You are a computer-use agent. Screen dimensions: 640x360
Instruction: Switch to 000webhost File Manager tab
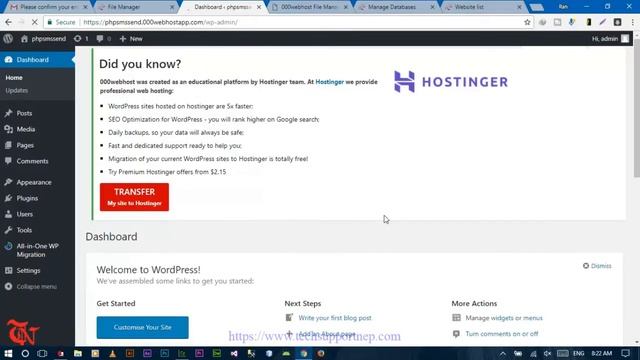309,7
